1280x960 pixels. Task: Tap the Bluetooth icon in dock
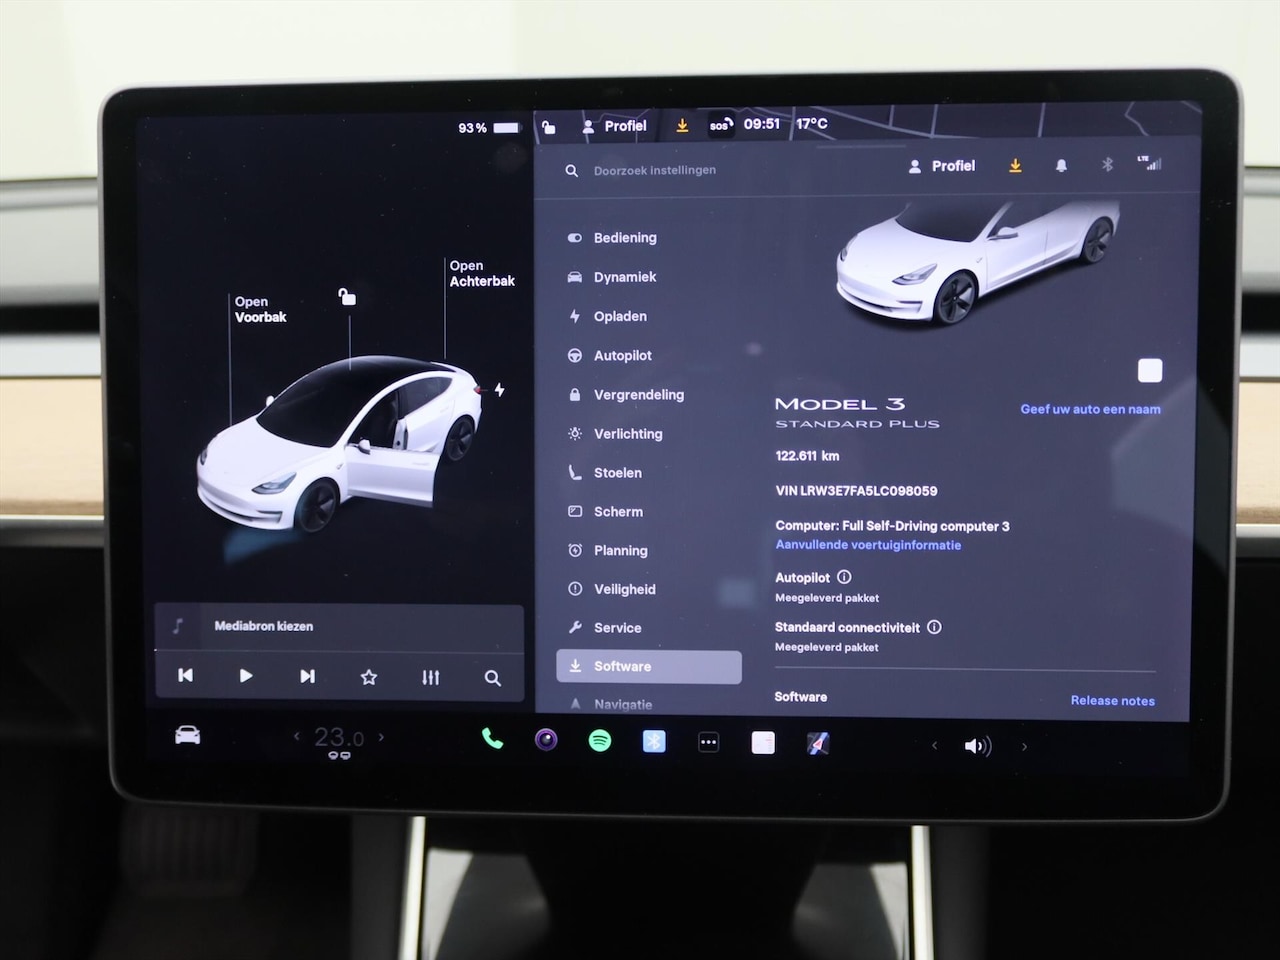click(x=654, y=741)
